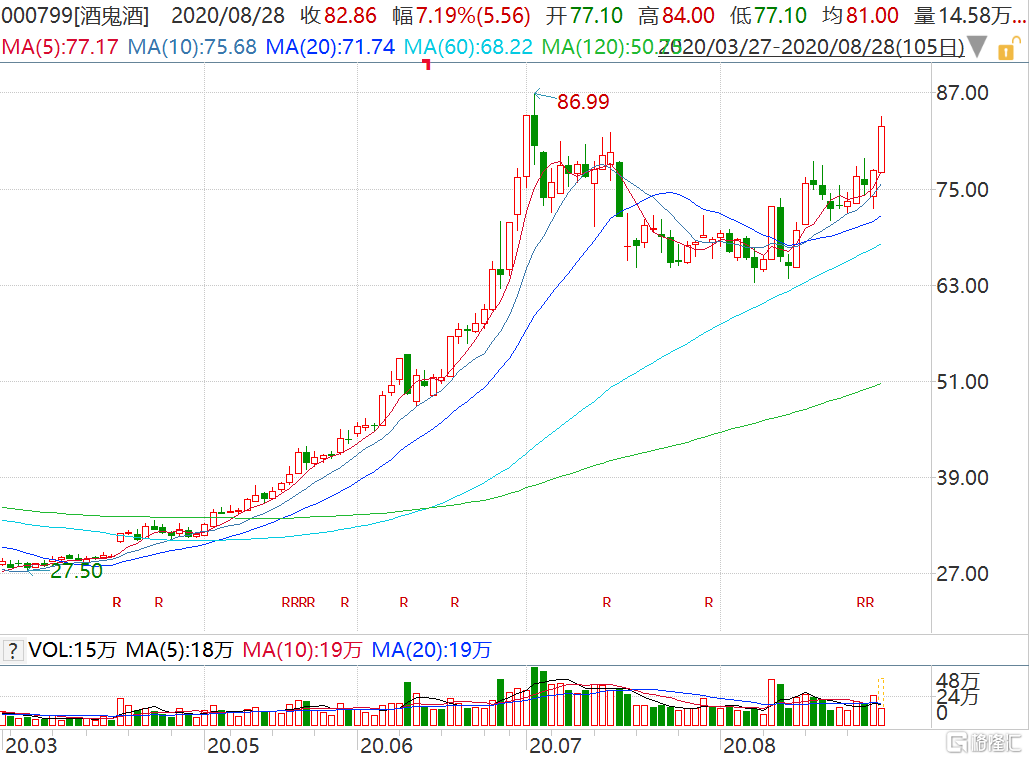The height and width of the screenshot is (761, 1029).
Task: Click the 20.06 date axis label
Action: coord(386,746)
